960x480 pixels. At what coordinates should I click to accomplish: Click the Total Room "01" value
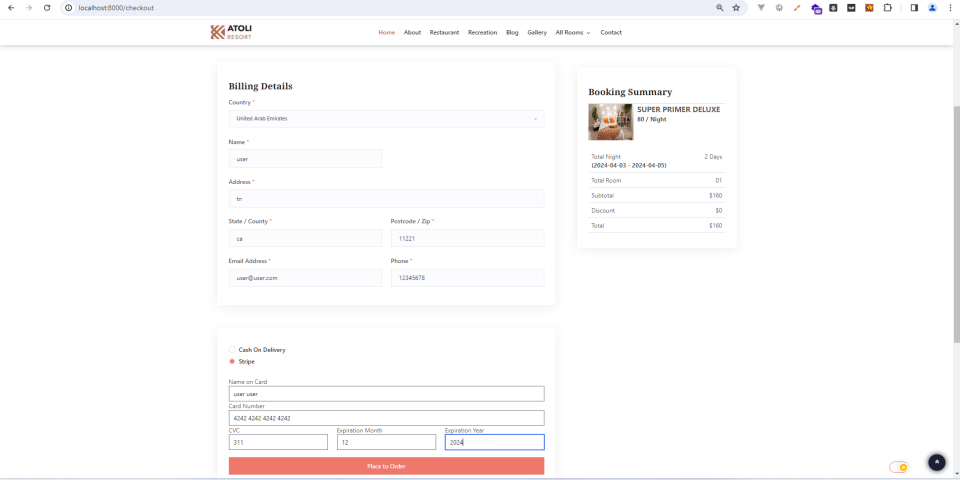tap(719, 181)
